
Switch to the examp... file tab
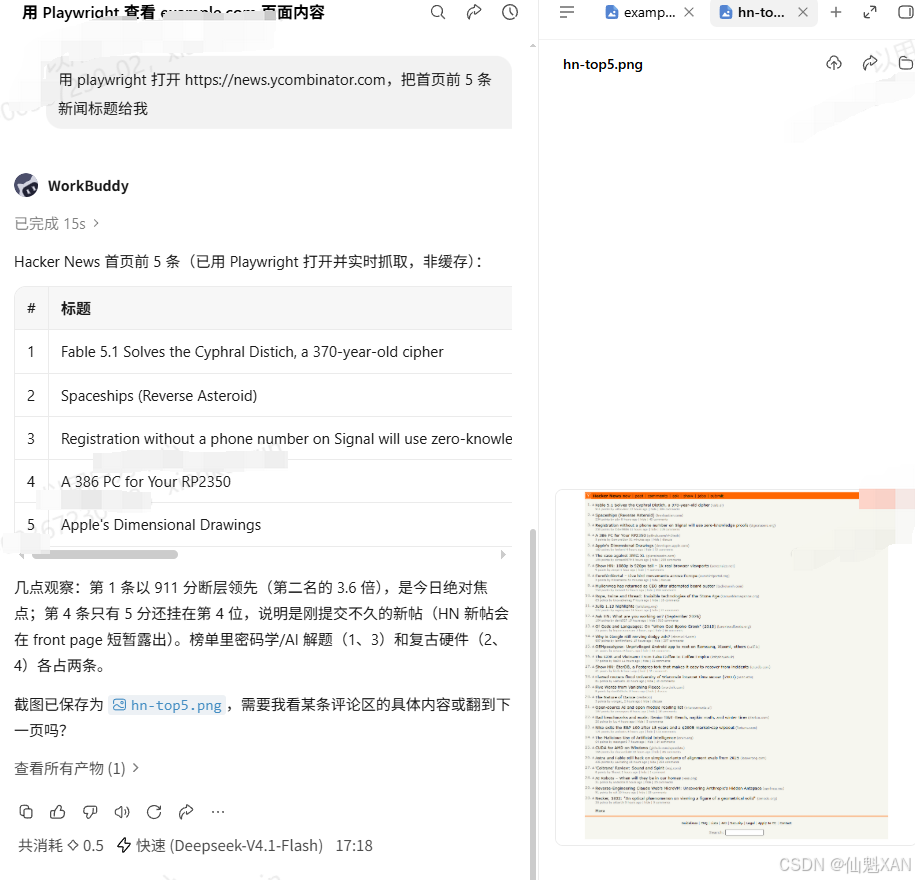[640, 12]
